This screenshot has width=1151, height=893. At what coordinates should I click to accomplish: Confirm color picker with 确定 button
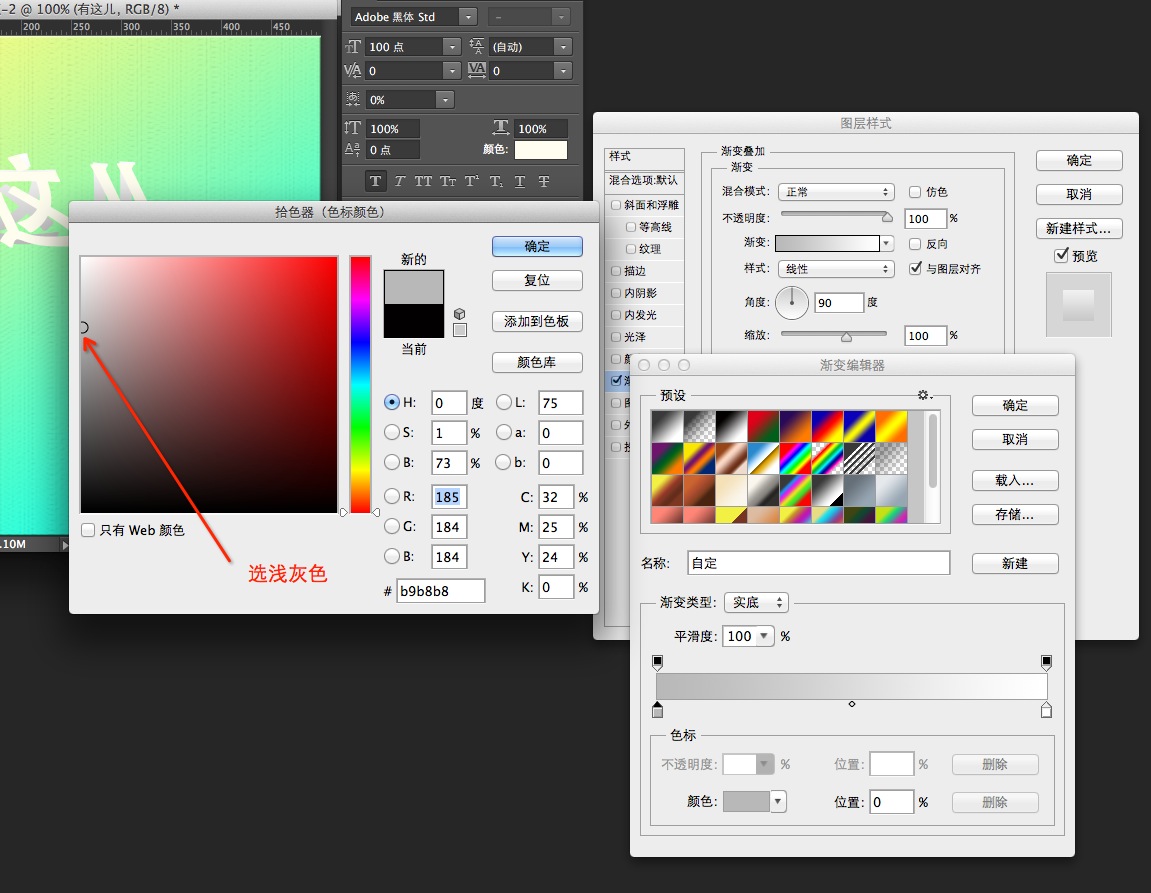[x=537, y=247]
